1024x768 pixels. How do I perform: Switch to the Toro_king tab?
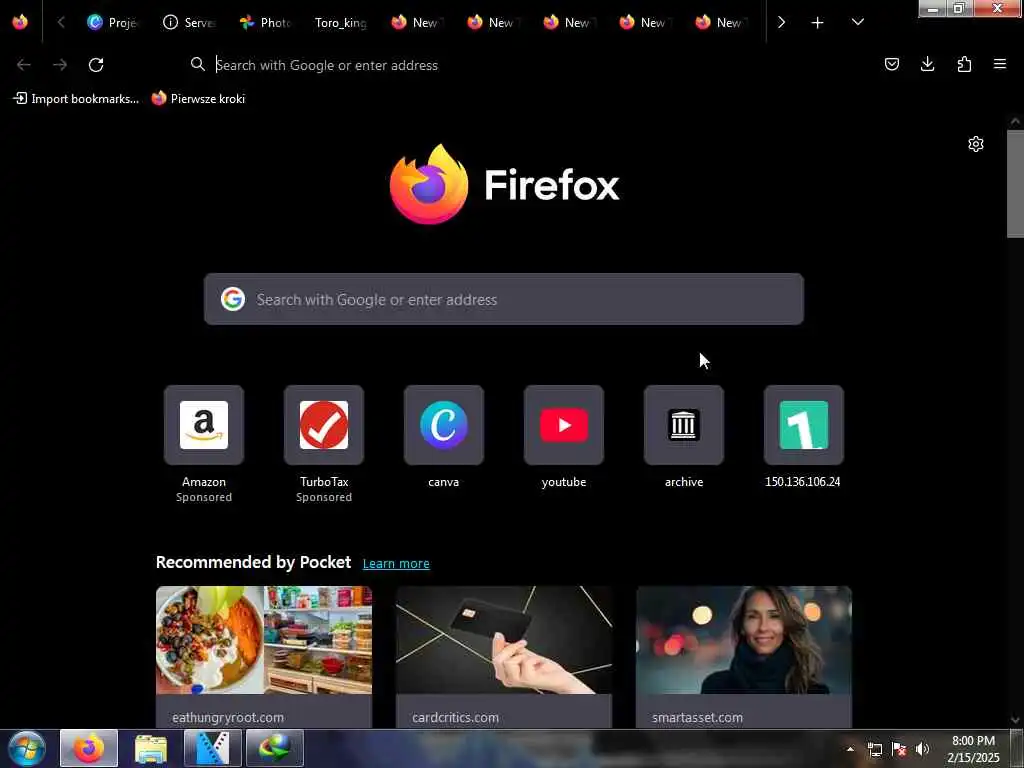pyautogui.click(x=340, y=22)
